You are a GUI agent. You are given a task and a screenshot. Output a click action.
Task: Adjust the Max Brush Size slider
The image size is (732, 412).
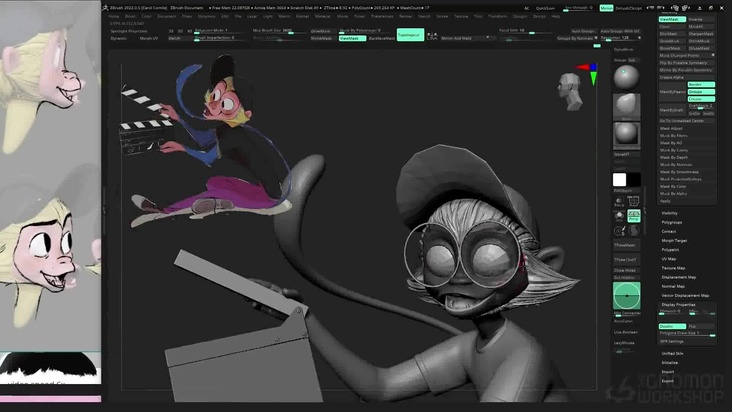coord(280,31)
